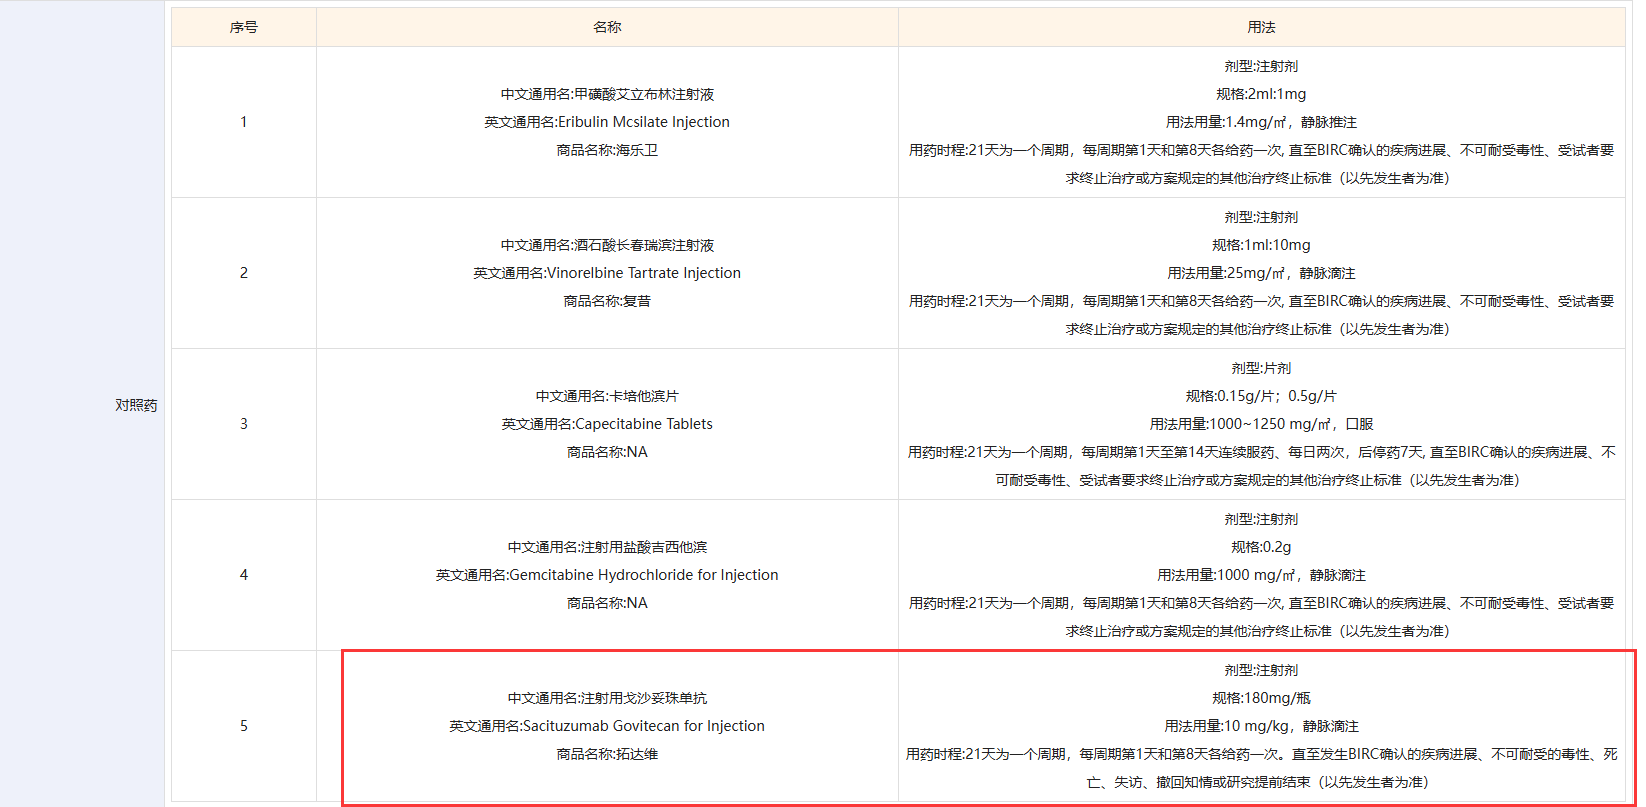Viewport: 1646px width, 807px height.
Task: Select the text '中文通用名:卡培他滨片'
Action: click(x=607, y=396)
